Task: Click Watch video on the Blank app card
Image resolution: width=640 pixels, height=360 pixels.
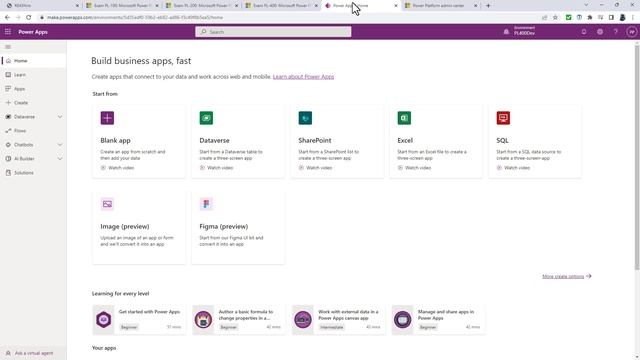Action: pyautogui.click(x=117, y=168)
